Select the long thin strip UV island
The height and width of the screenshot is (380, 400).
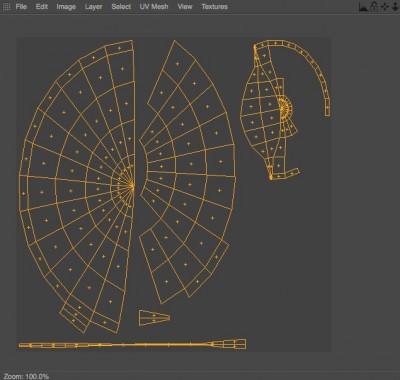click(x=132, y=344)
